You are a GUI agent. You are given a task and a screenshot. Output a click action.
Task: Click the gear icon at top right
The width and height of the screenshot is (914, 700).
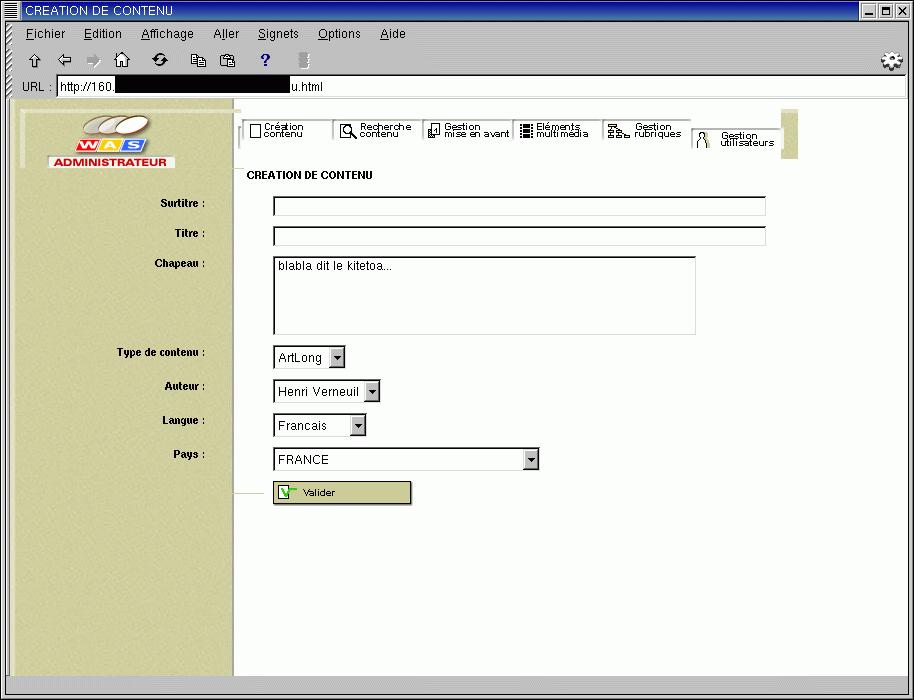tap(891, 62)
